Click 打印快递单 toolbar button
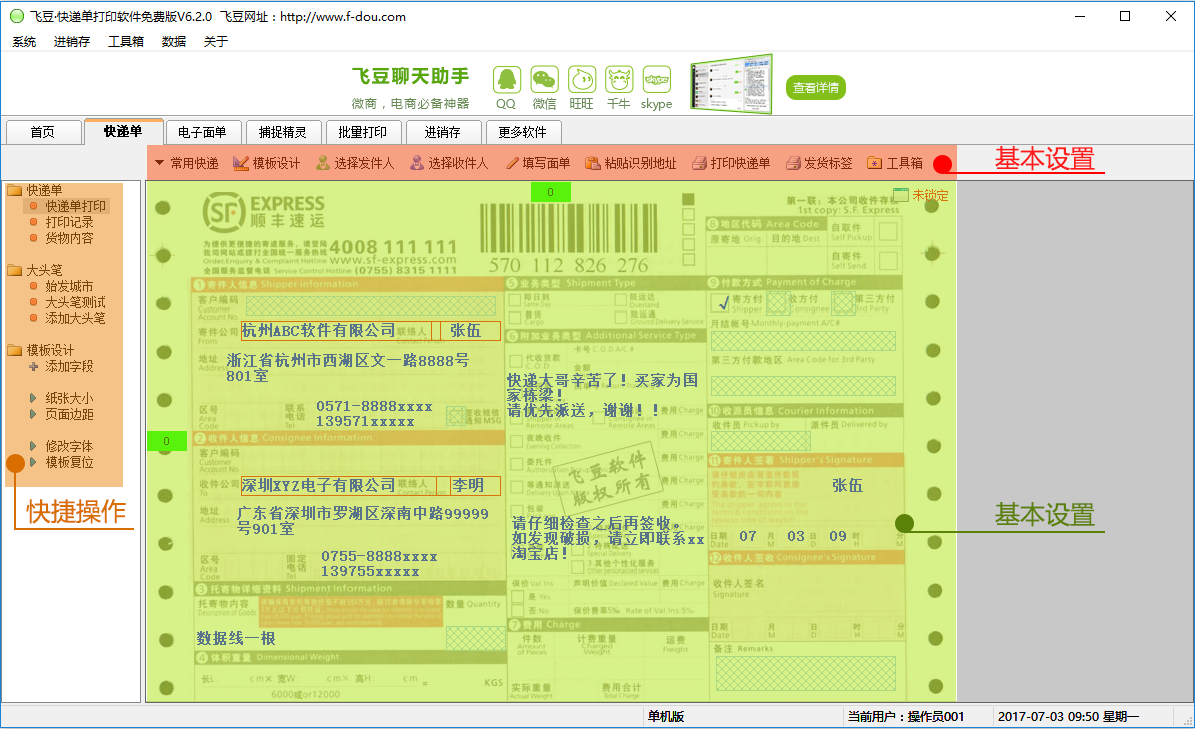 click(731, 163)
